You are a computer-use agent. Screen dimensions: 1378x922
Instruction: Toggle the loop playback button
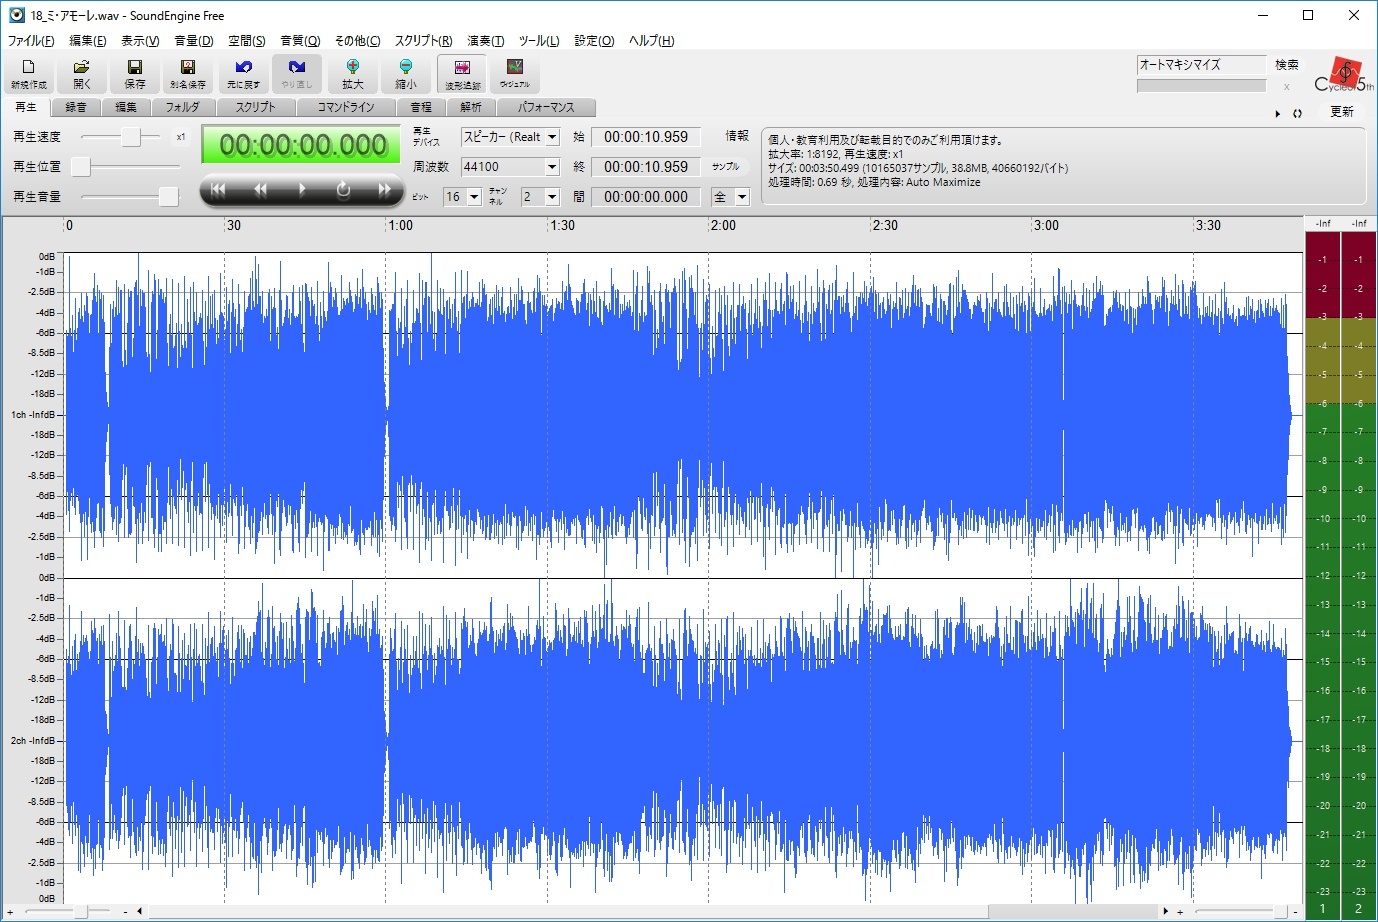click(343, 190)
